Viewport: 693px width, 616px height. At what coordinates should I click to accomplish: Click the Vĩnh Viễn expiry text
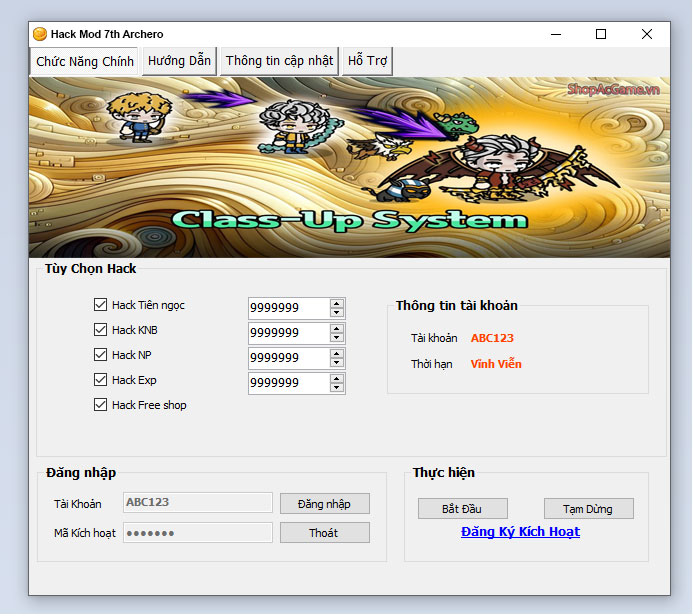pos(496,364)
